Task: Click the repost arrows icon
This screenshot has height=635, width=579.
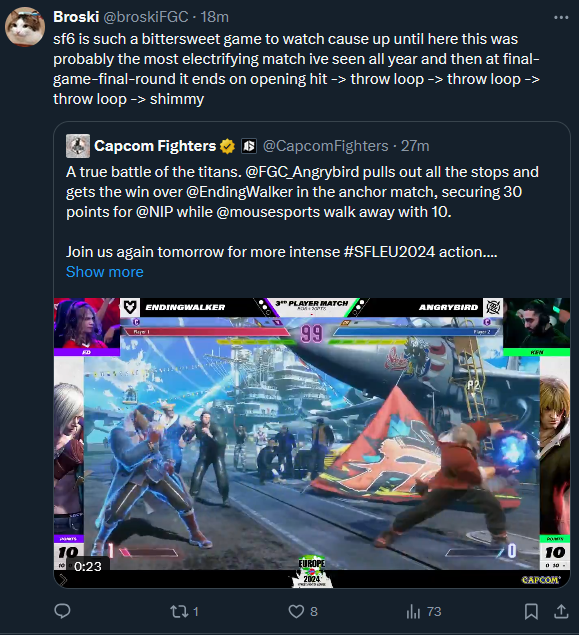Action: [x=179, y=611]
